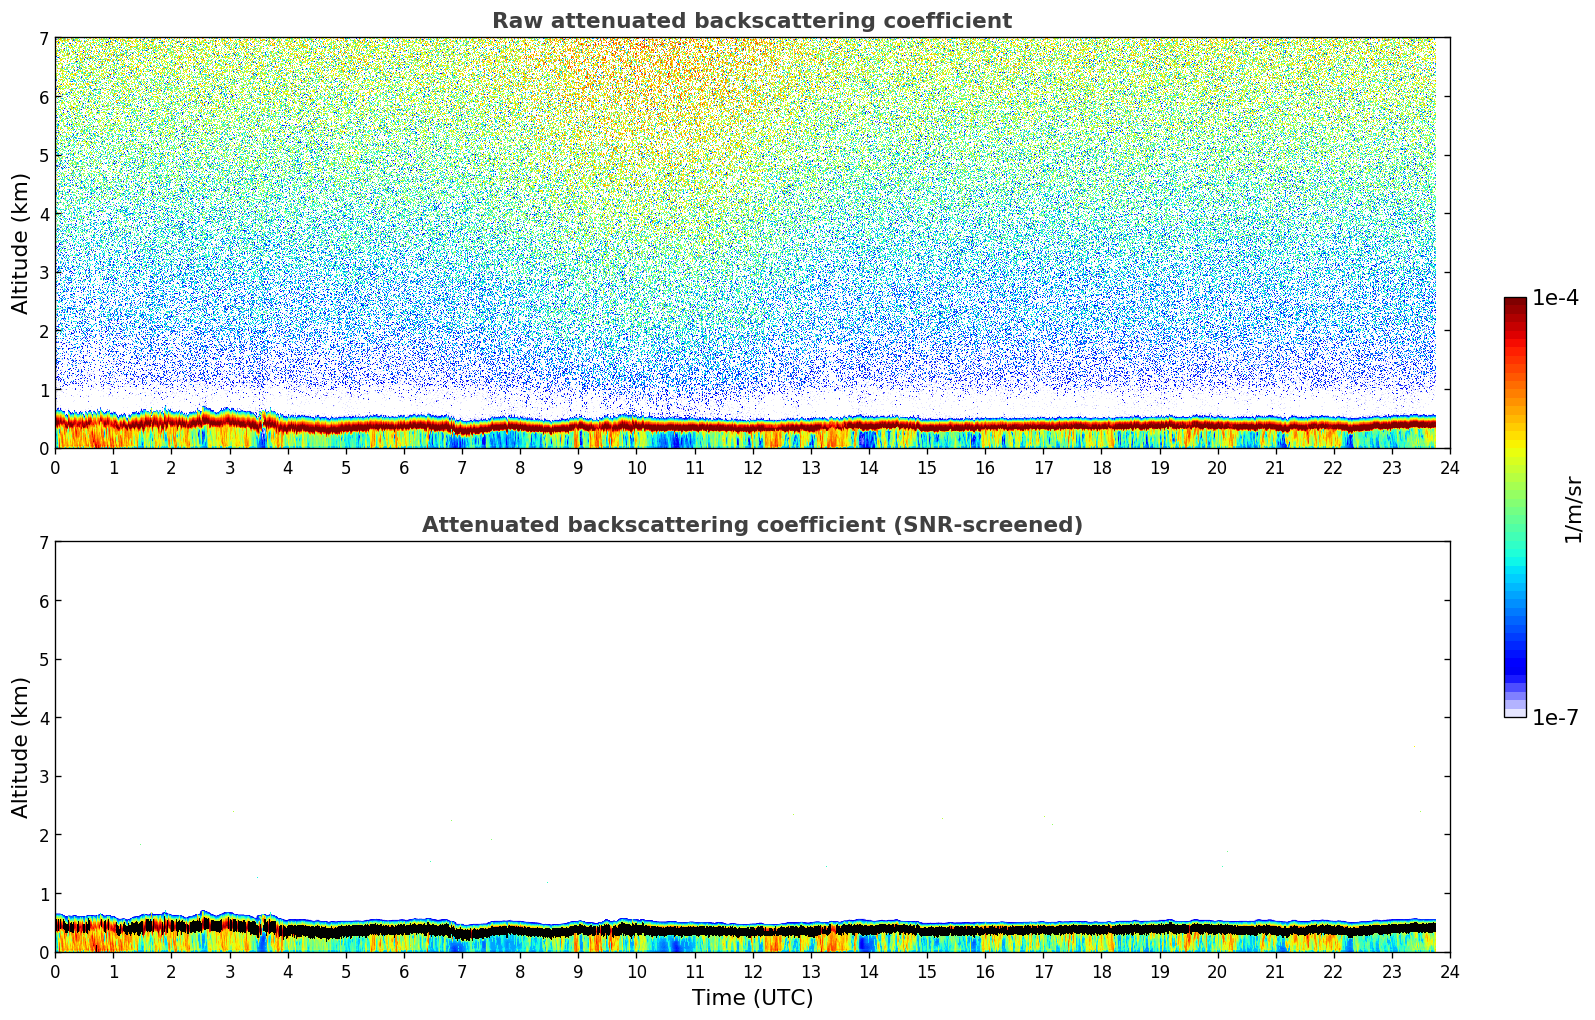Click the 7 km altitude tick on upper plot
This screenshot has height=1020, width=1595.
44,38
